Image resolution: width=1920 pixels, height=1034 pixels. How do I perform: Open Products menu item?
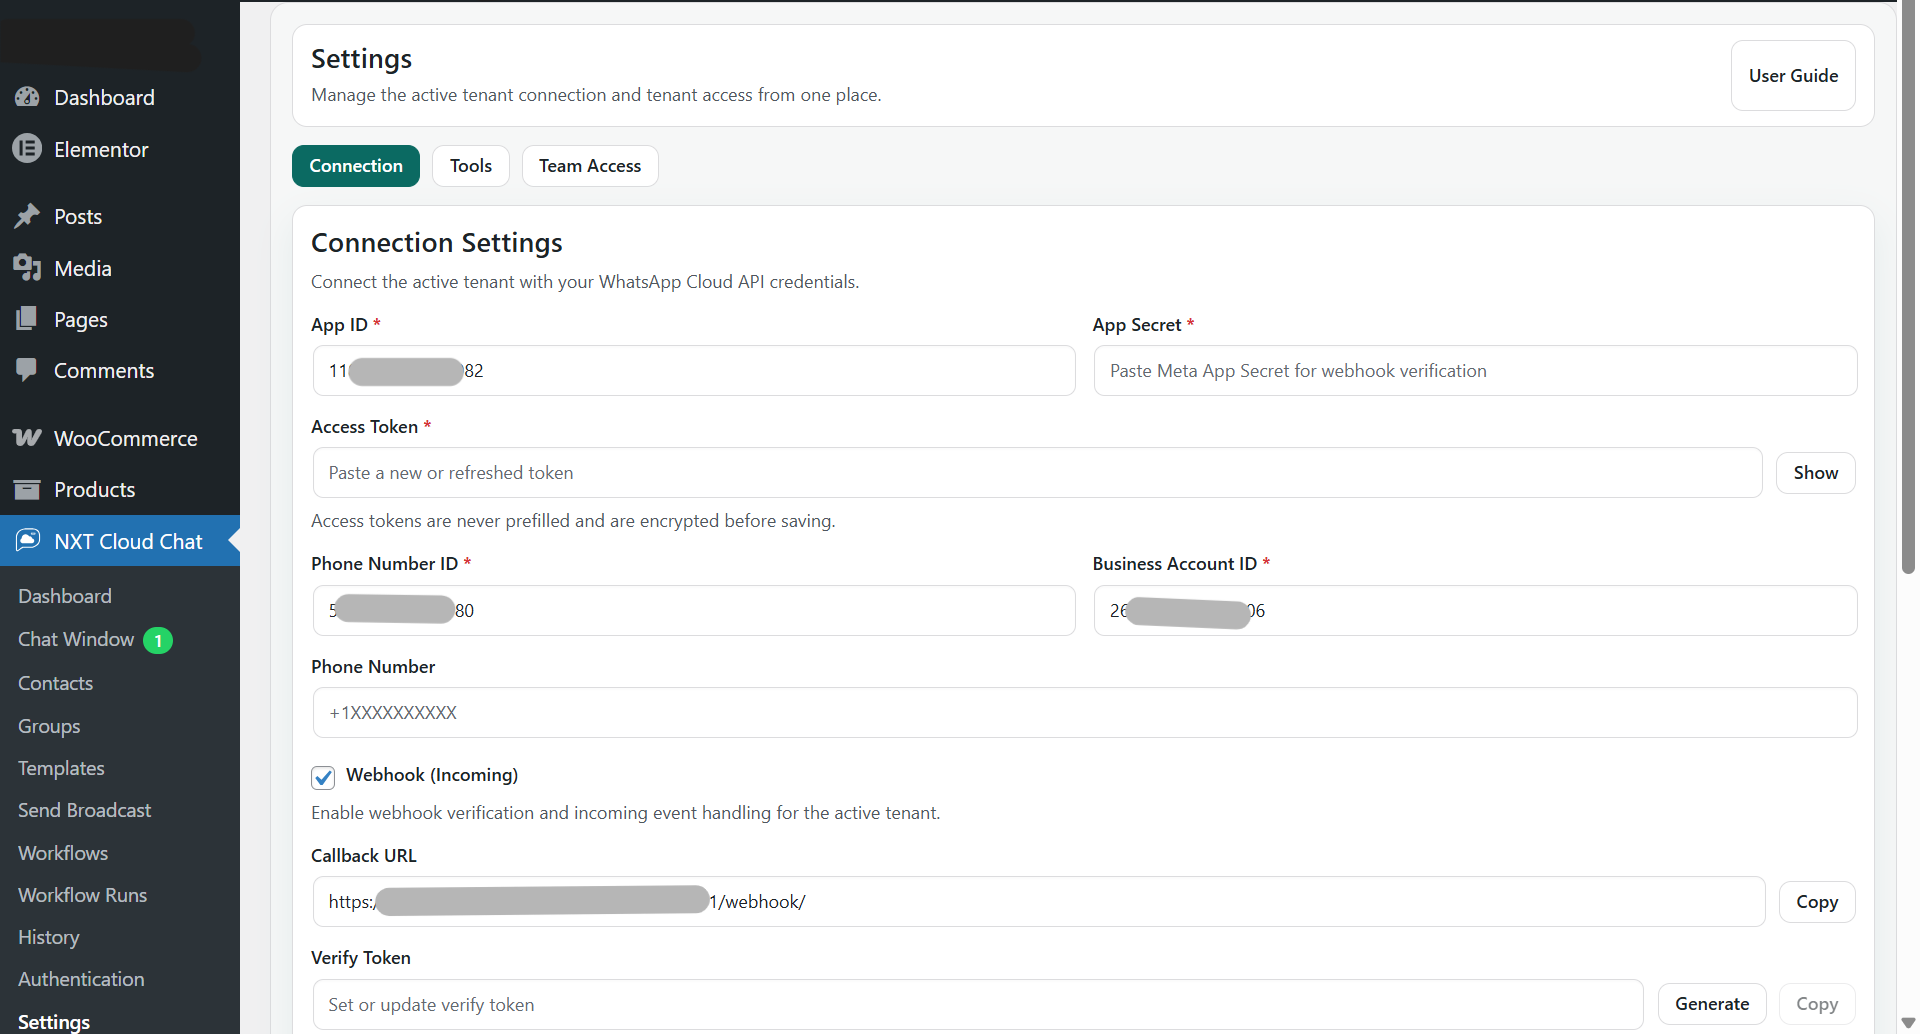[120, 489]
